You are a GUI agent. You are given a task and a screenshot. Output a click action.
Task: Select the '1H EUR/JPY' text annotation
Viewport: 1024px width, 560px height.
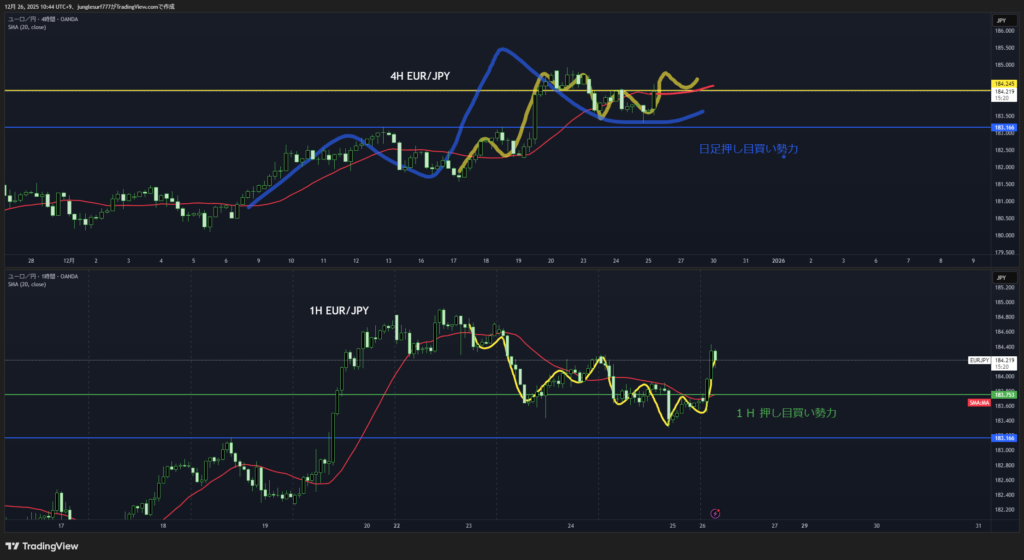pyautogui.click(x=339, y=311)
